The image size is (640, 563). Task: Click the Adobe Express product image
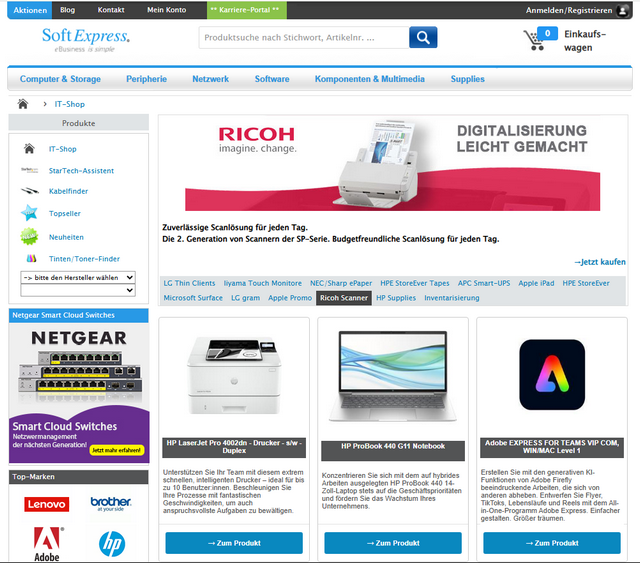(552, 374)
